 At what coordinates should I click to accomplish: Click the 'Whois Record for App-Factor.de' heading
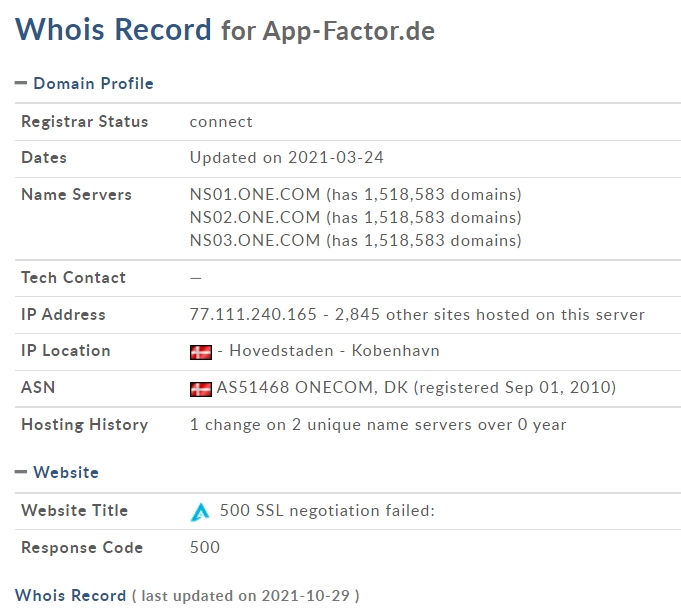click(225, 30)
